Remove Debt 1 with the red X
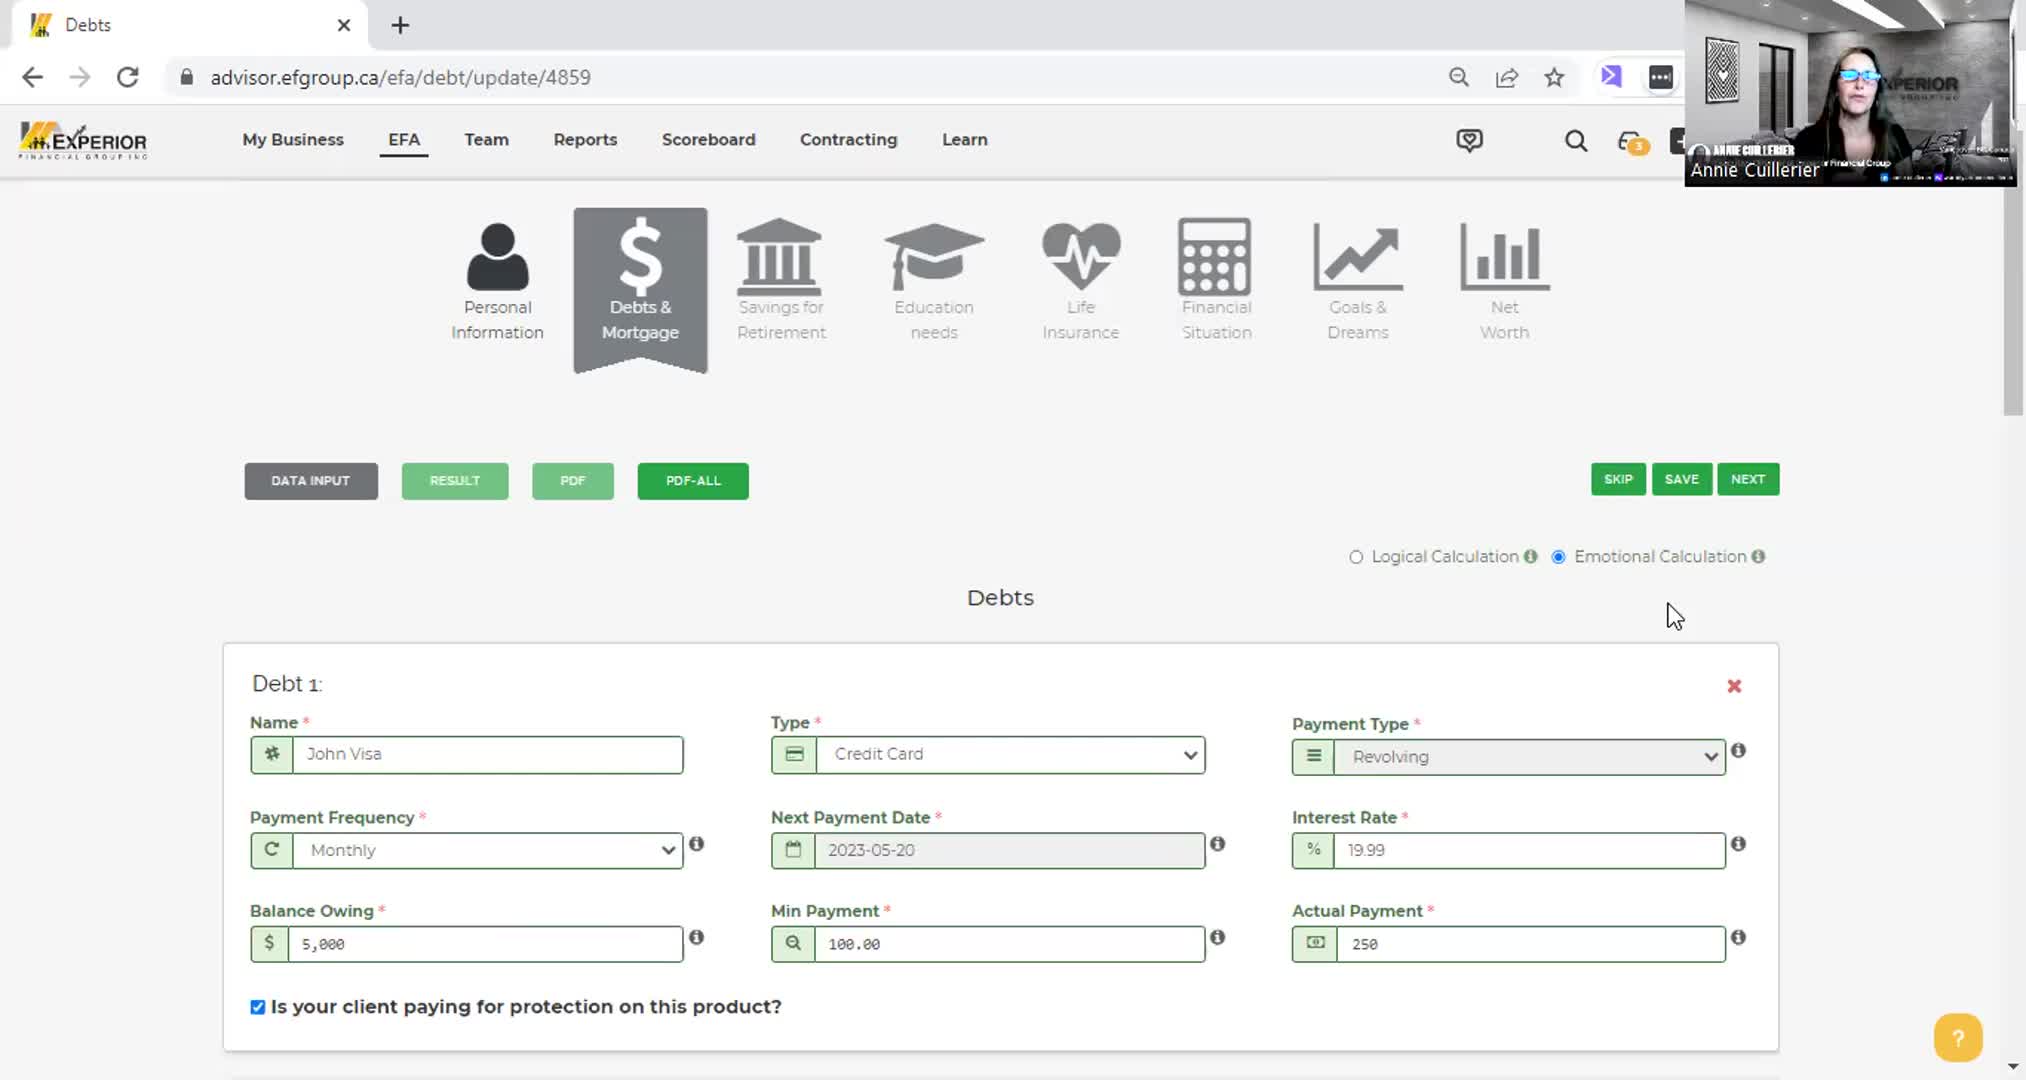This screenshot has height=1080, width=2026. tap(1734, 686)
